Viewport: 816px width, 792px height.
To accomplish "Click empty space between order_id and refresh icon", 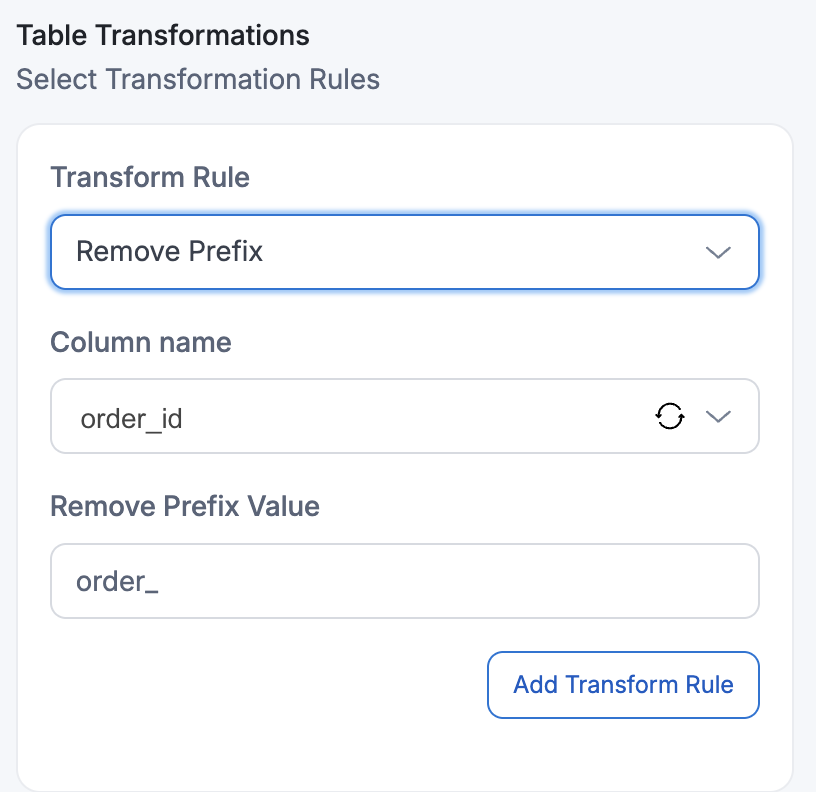I will [420, 417].
